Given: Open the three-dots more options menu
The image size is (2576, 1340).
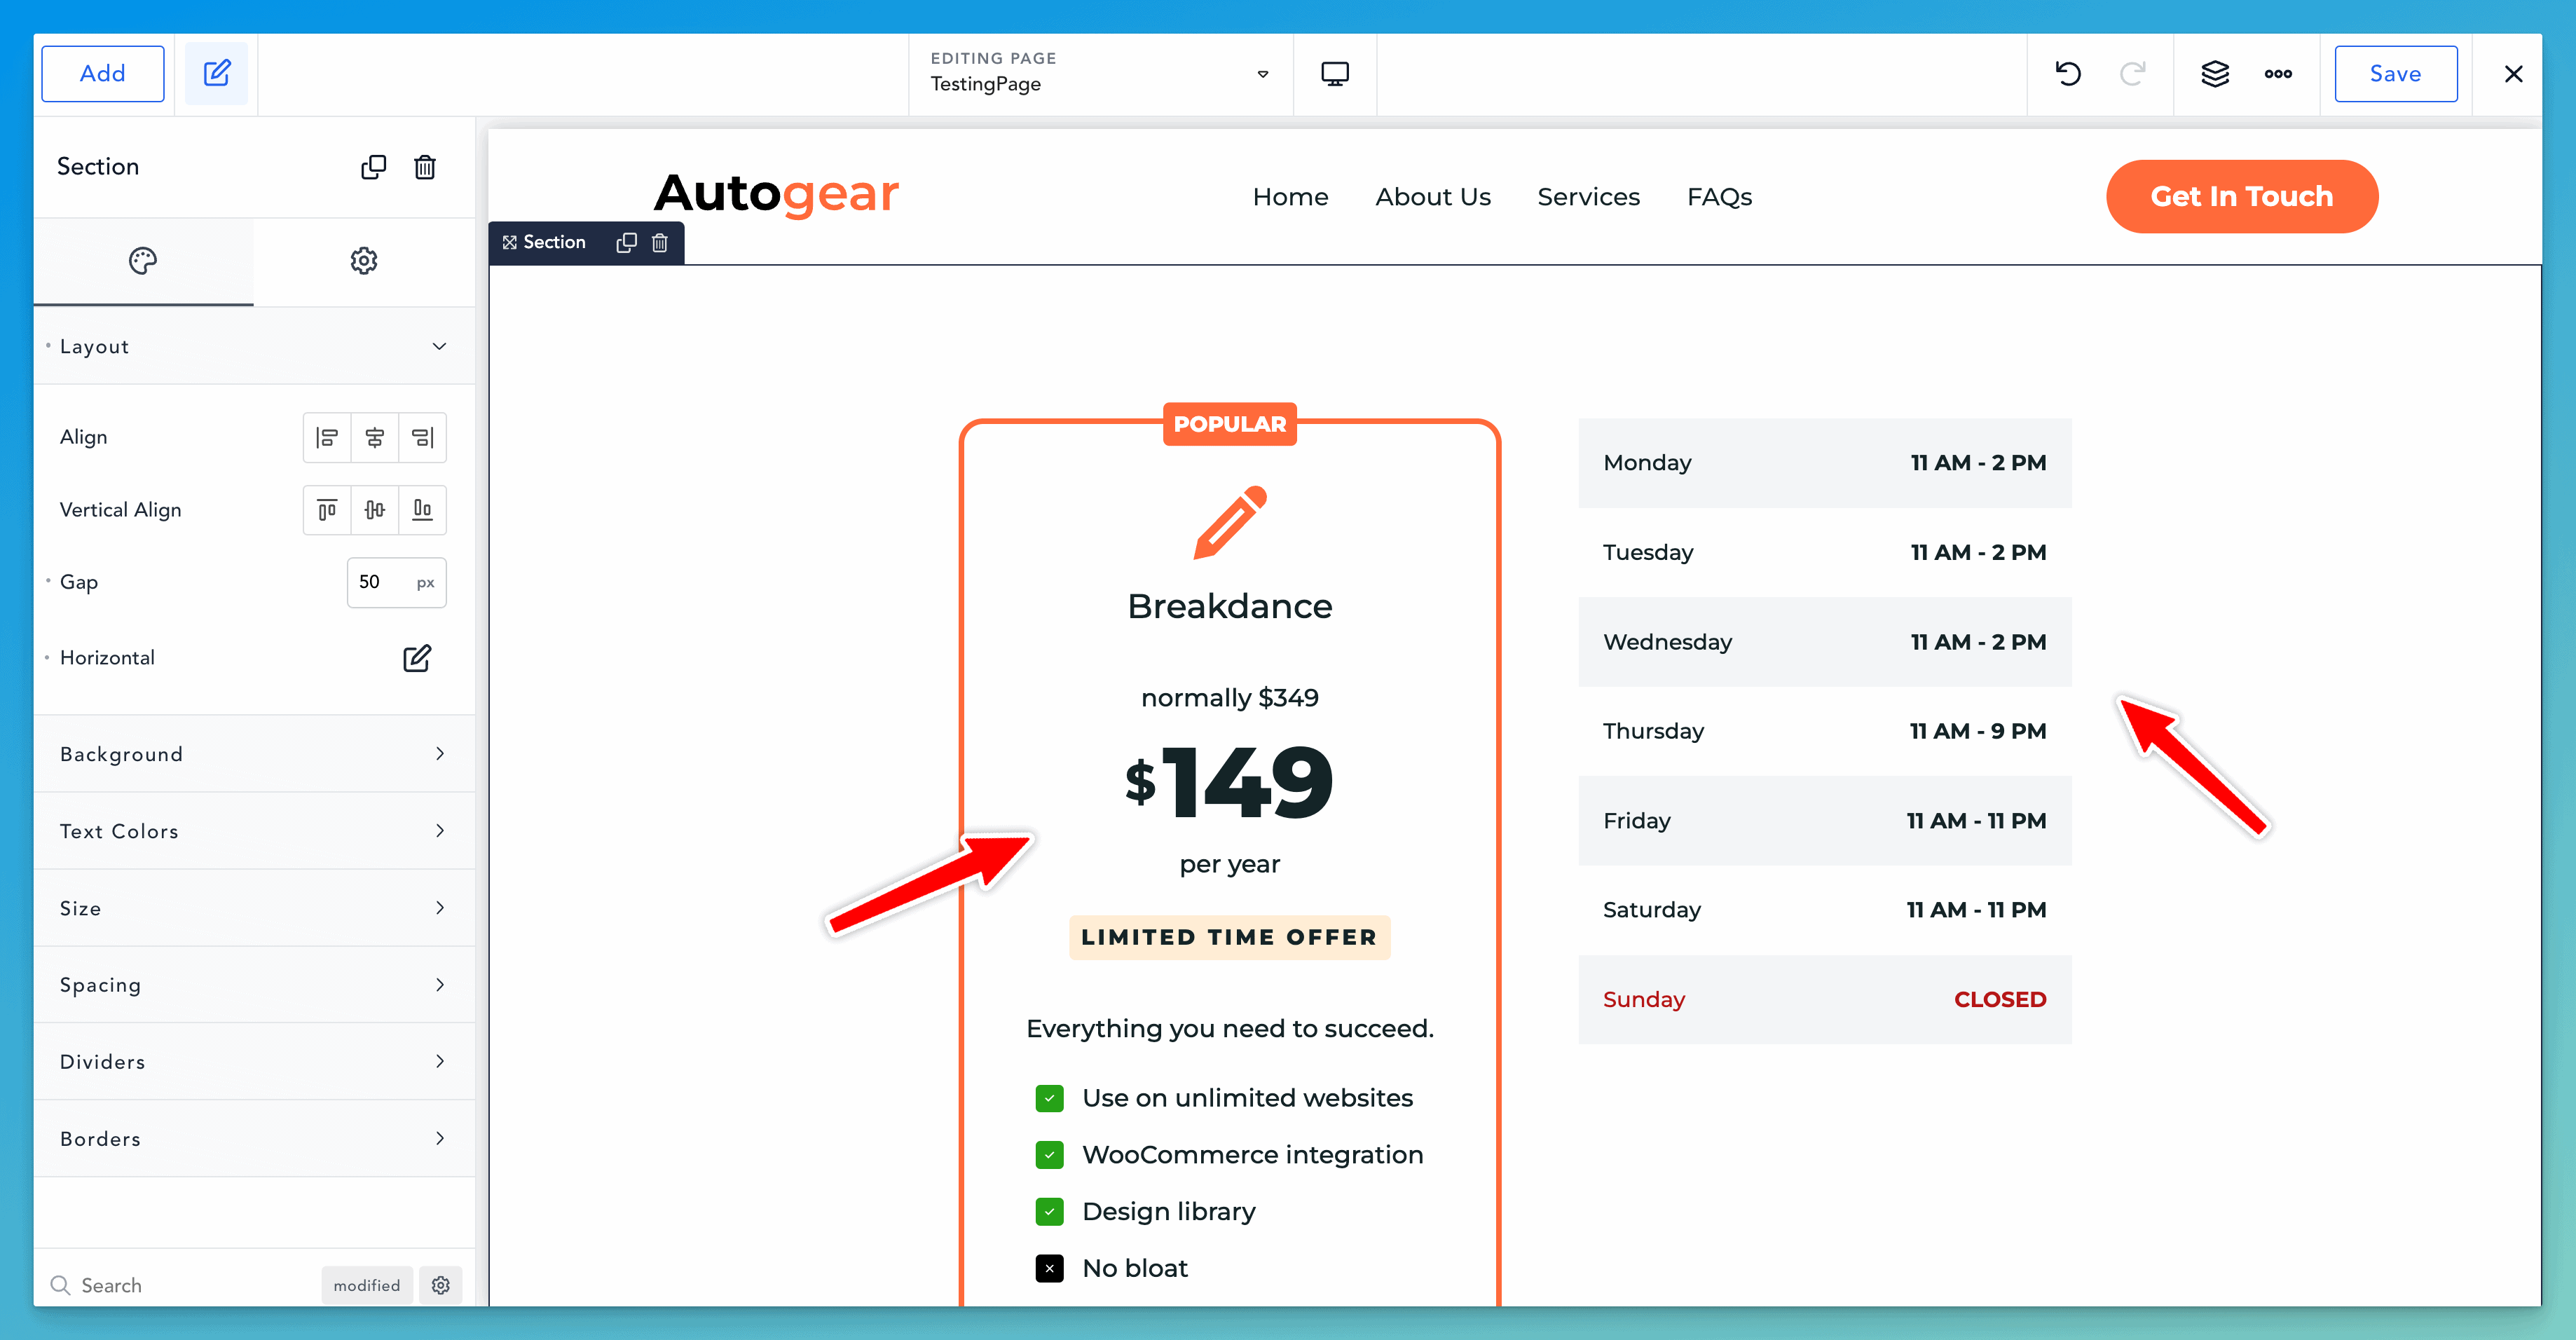Looking at the screenshot, I should [2278, 73].
